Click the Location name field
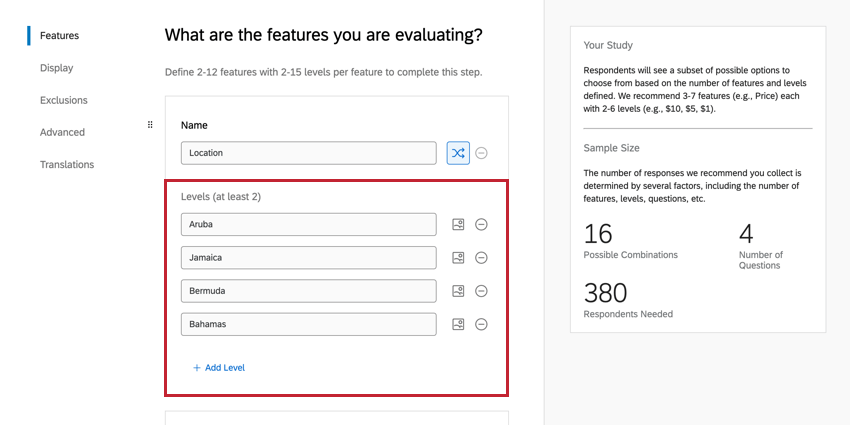 tap(308, 153)
